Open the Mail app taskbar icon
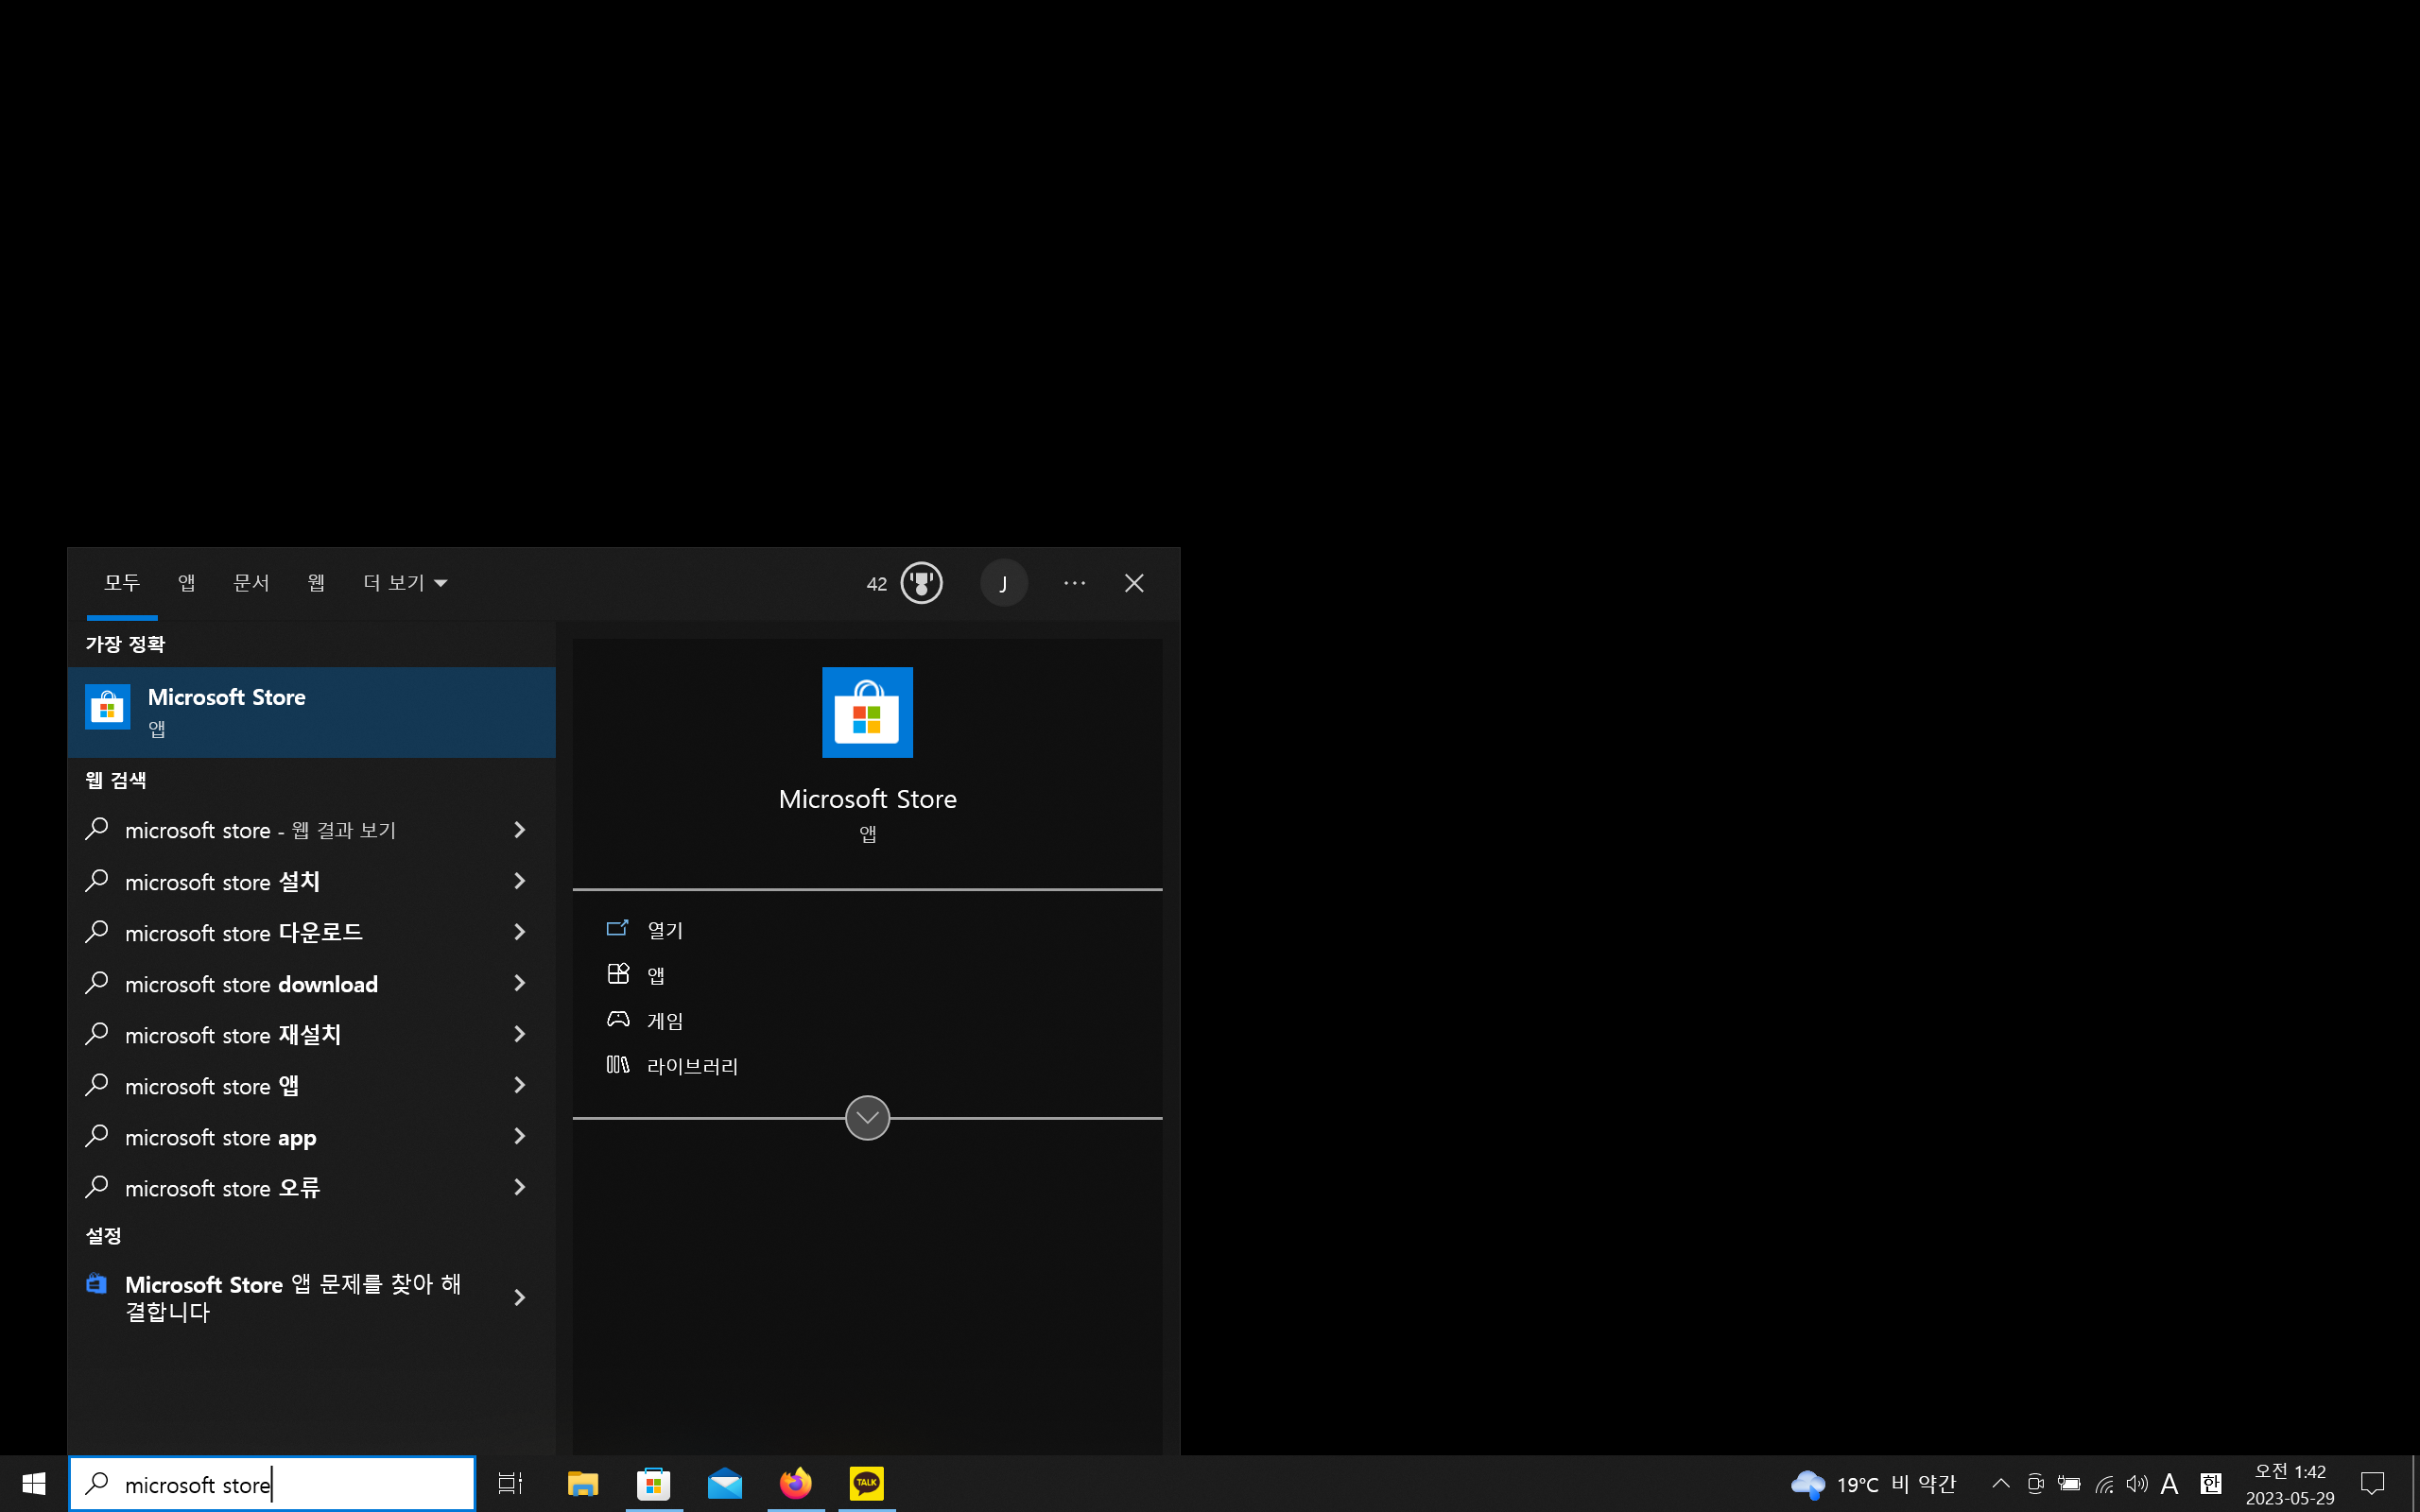 (724, 1483)
